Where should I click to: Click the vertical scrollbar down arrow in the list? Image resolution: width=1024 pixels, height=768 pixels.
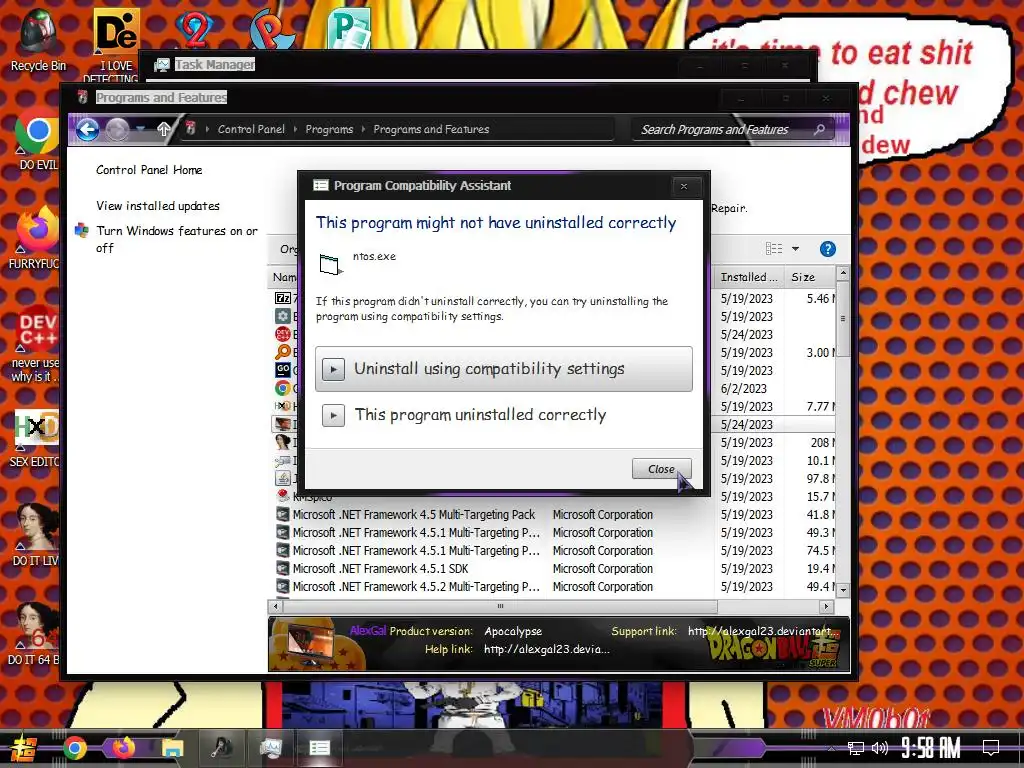[843, 589]
